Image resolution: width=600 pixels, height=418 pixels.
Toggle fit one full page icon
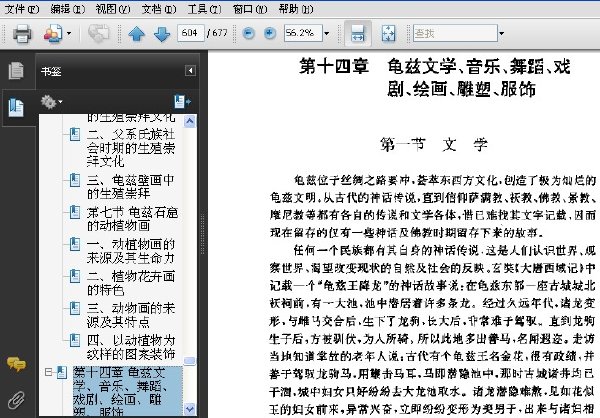tap(388, 34)
